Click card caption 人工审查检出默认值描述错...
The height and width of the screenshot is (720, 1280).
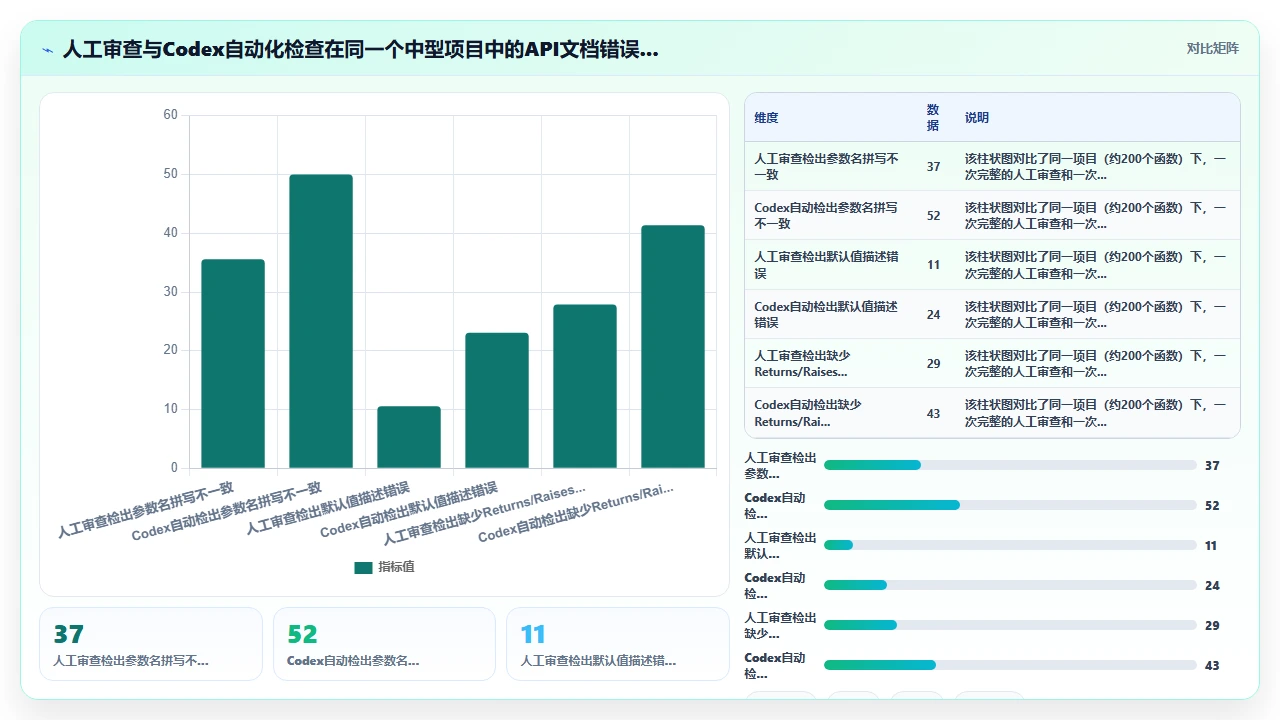(x=599, y=661)
